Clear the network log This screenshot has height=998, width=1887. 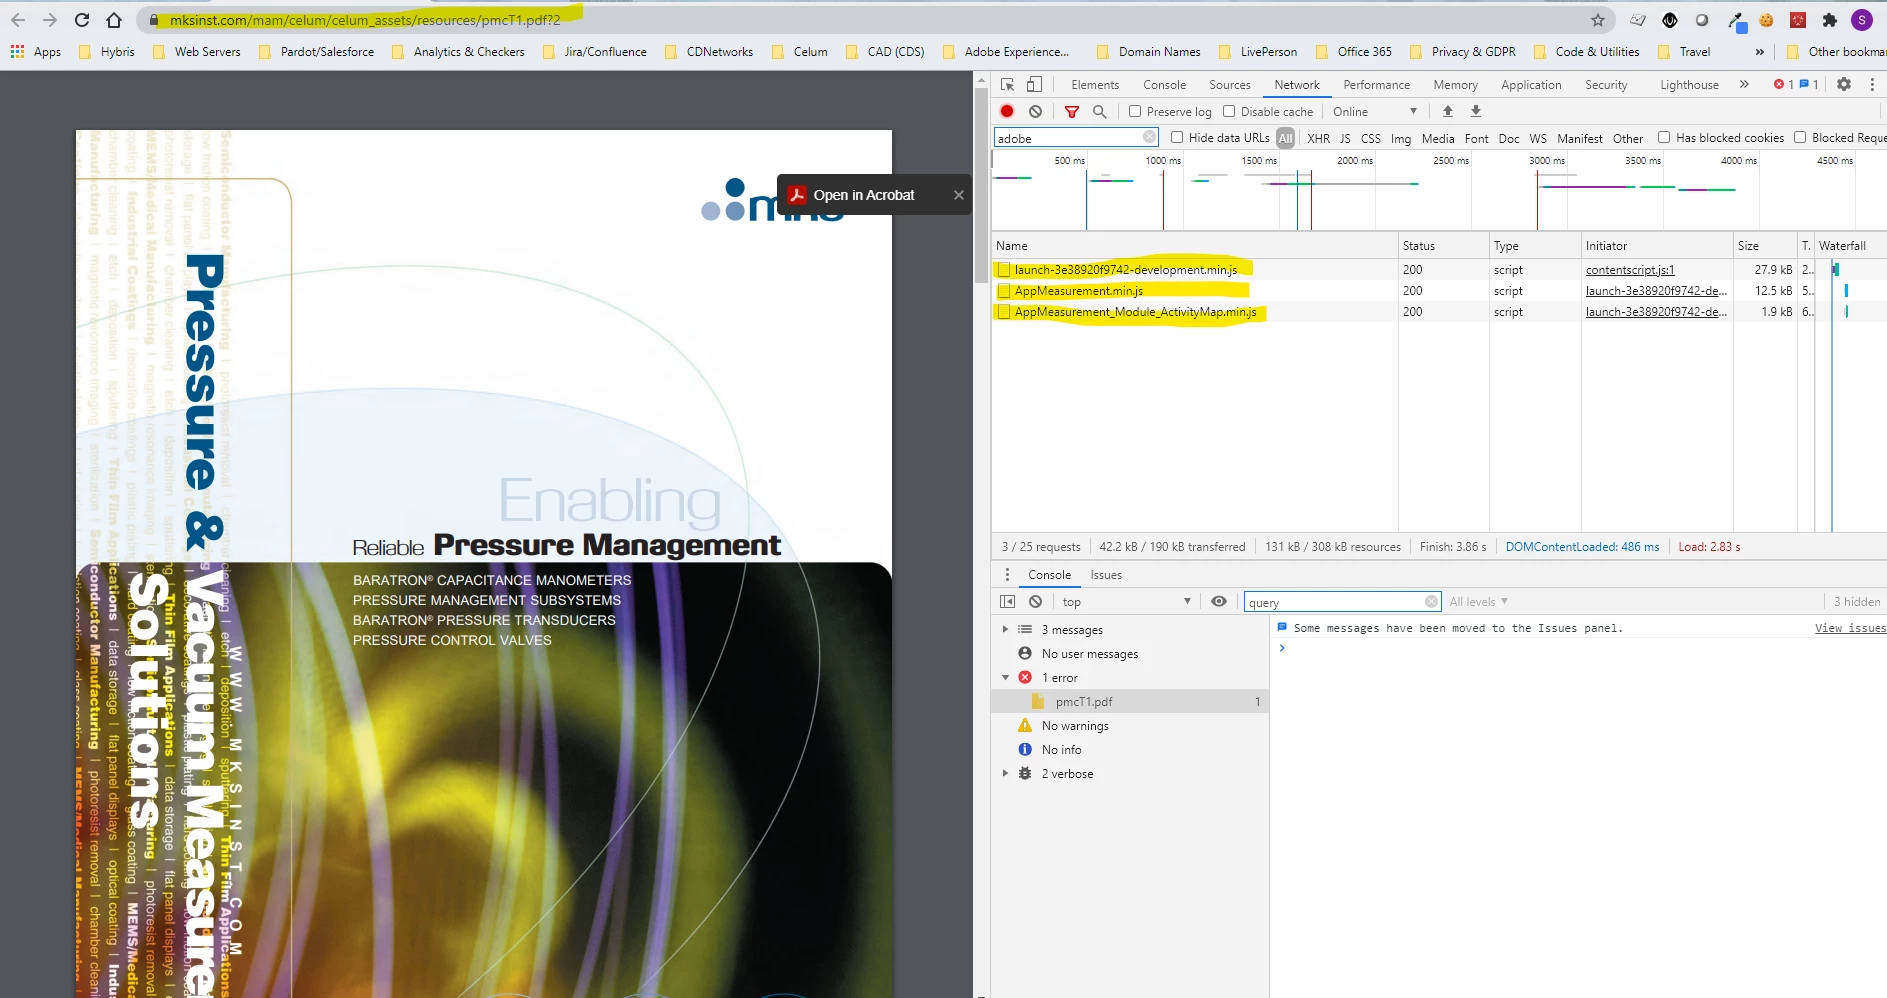[x=1035, y=111]
